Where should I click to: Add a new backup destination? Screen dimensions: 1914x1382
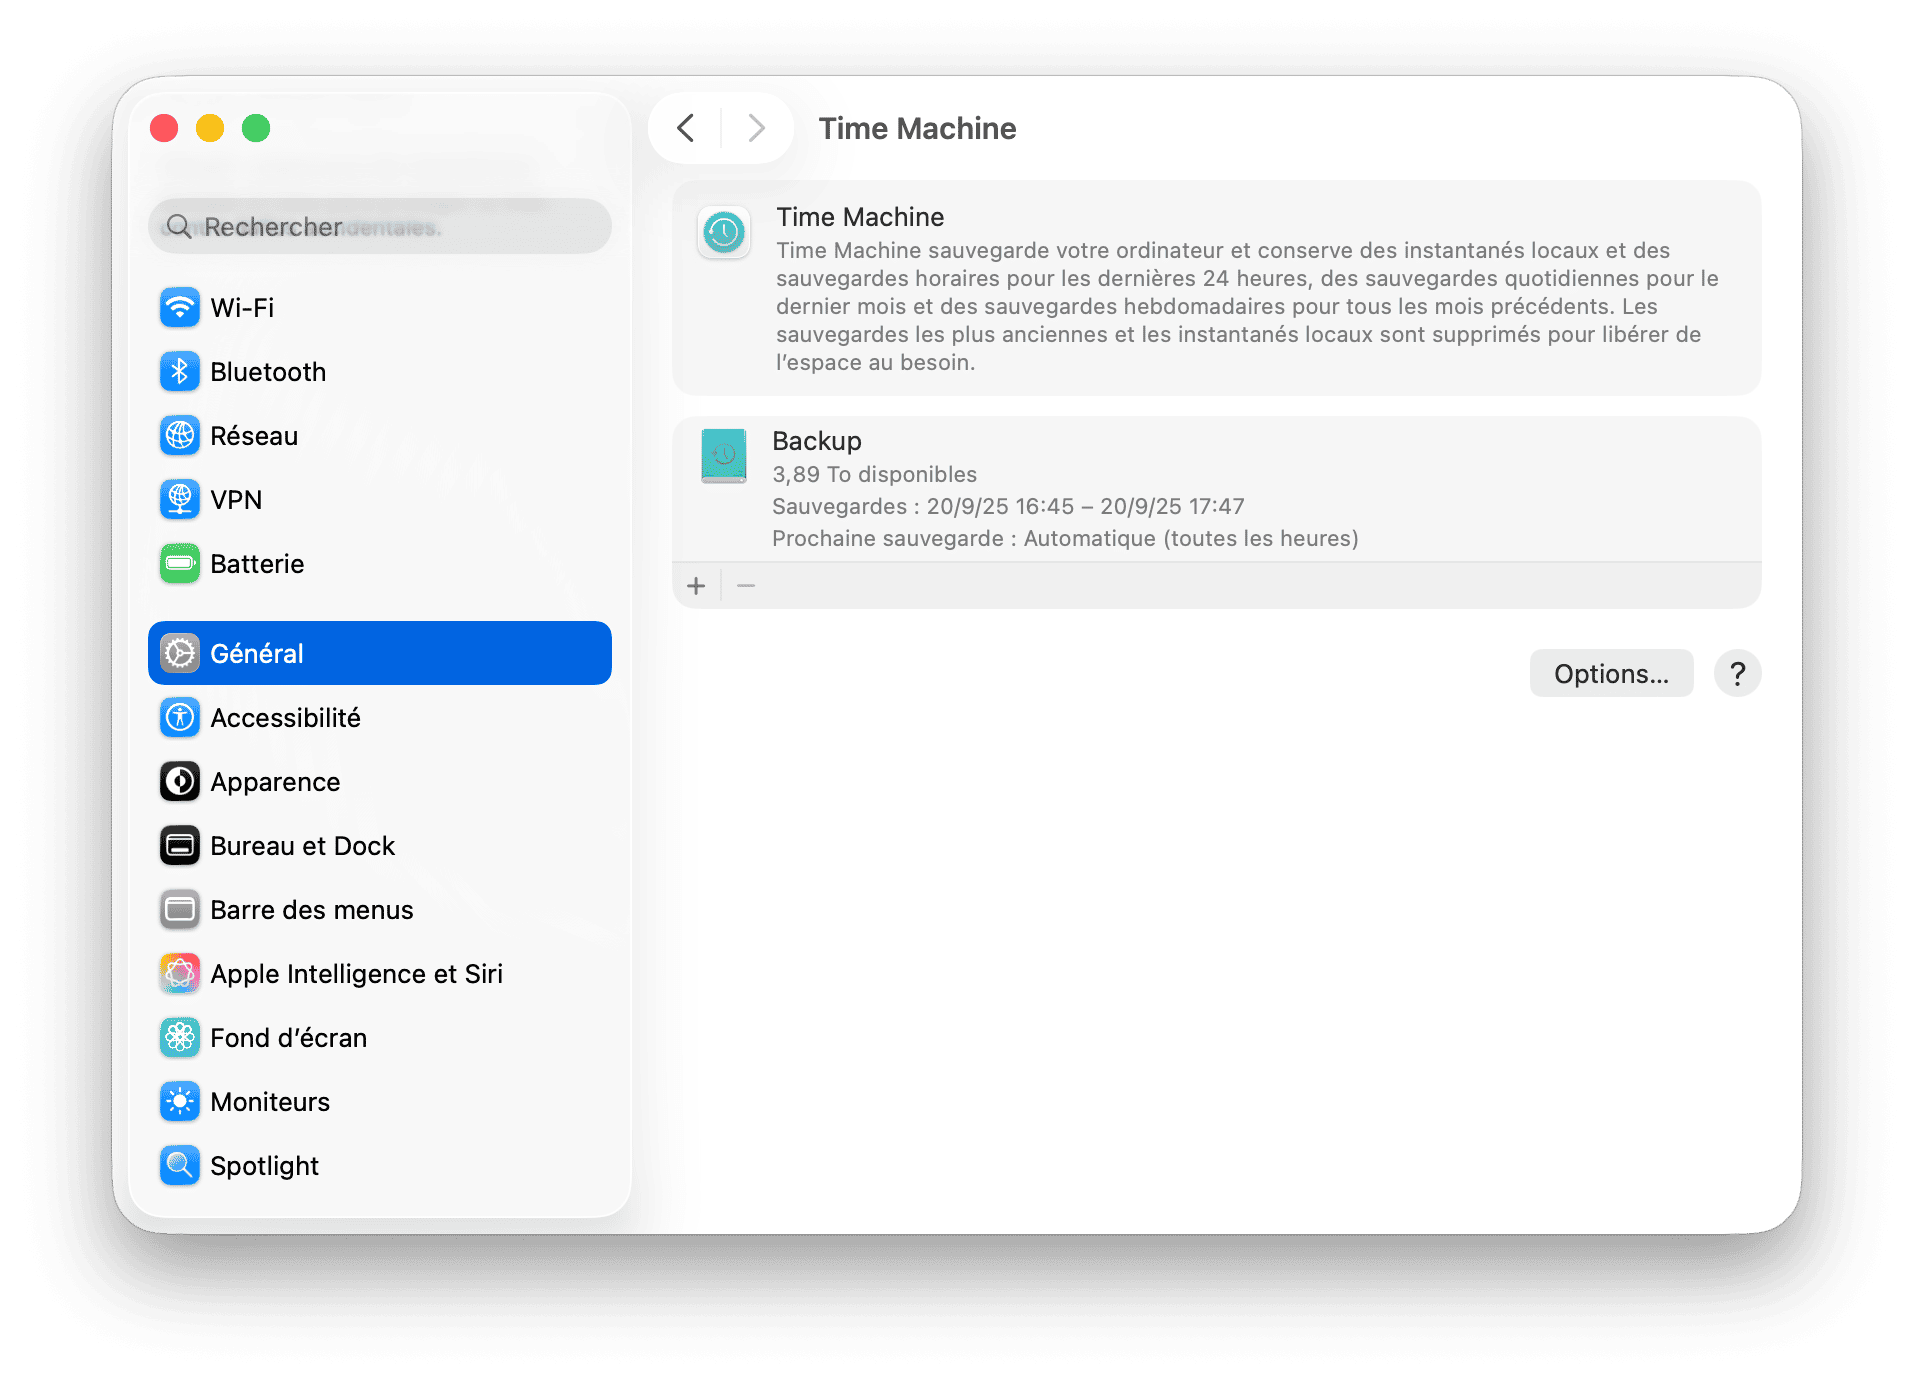pyautogui.click(x=695, y=585)
